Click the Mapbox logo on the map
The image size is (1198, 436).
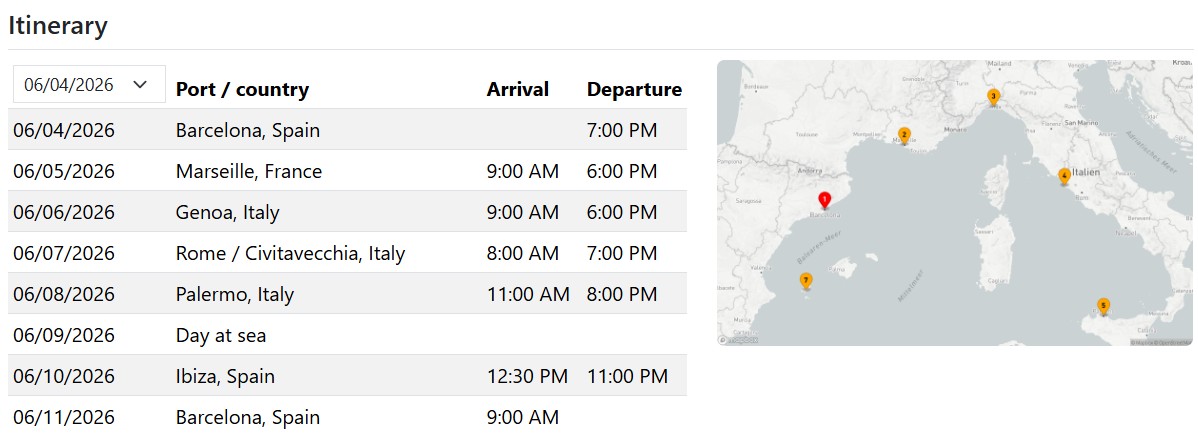[x=740, y=340]
